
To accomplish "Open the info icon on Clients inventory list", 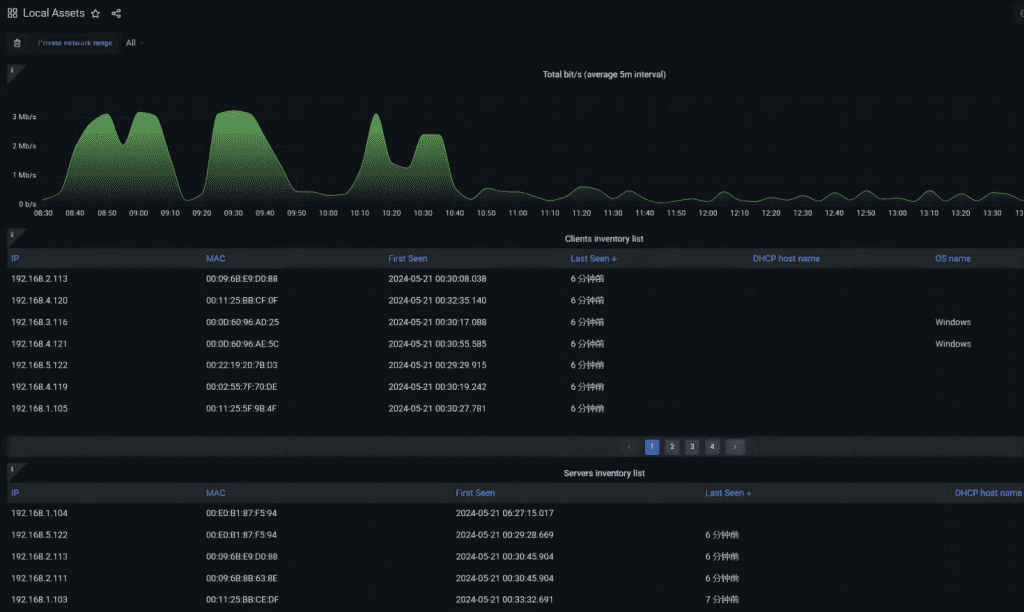I will pos(12,236).
